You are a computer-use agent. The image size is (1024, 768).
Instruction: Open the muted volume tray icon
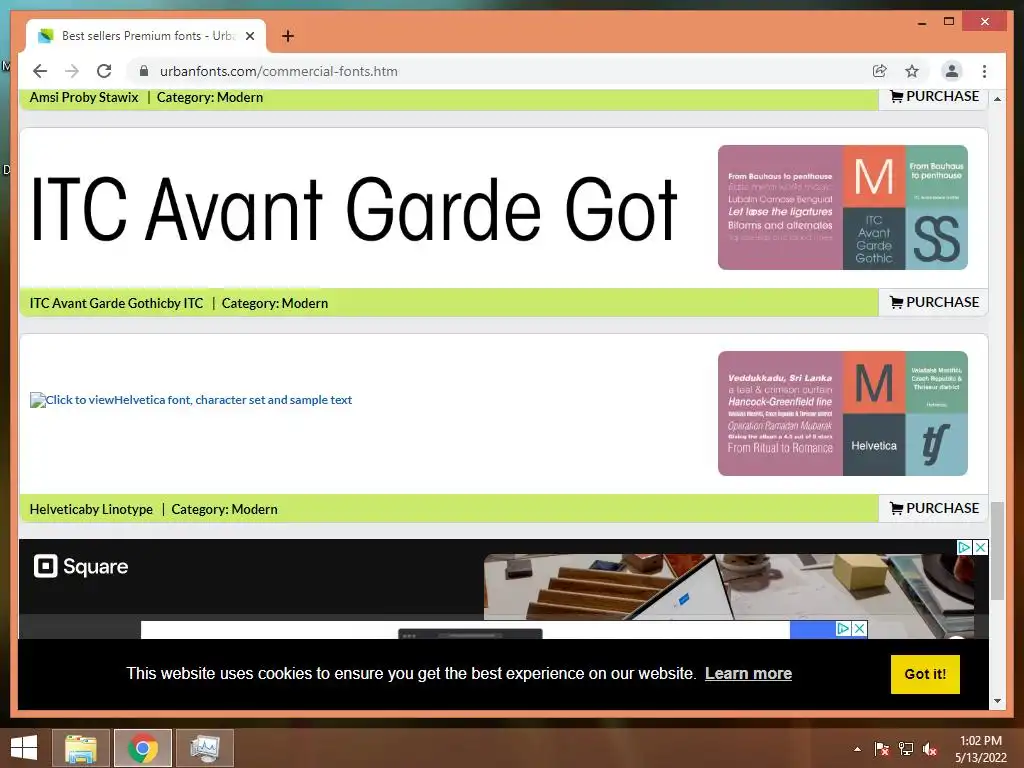click(x=930, y=749)
